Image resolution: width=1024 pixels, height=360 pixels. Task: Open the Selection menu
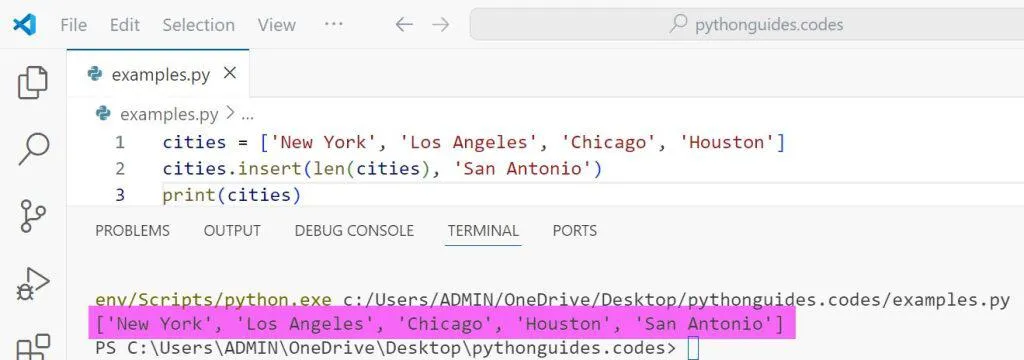[199, 25]
